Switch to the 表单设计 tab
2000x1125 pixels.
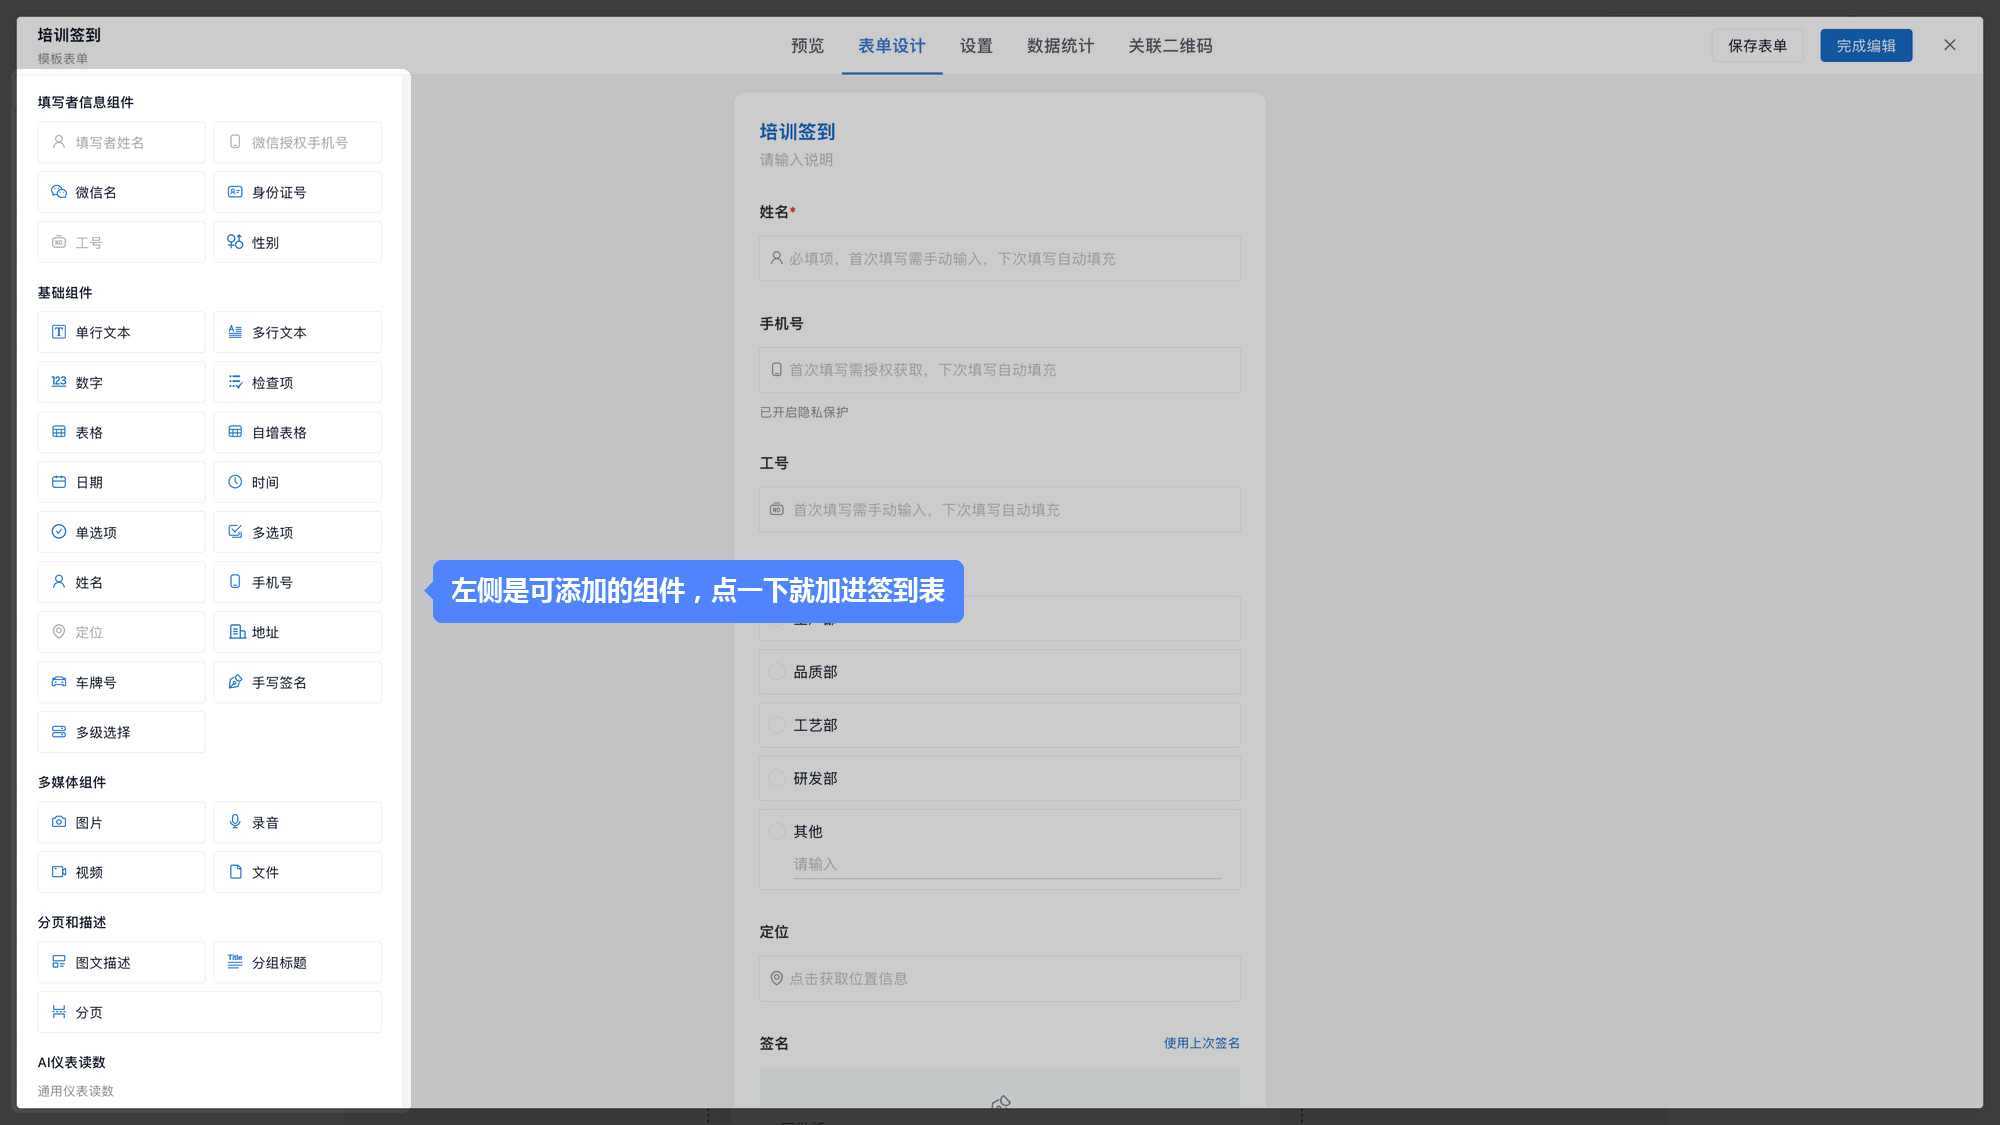point(891,46)
